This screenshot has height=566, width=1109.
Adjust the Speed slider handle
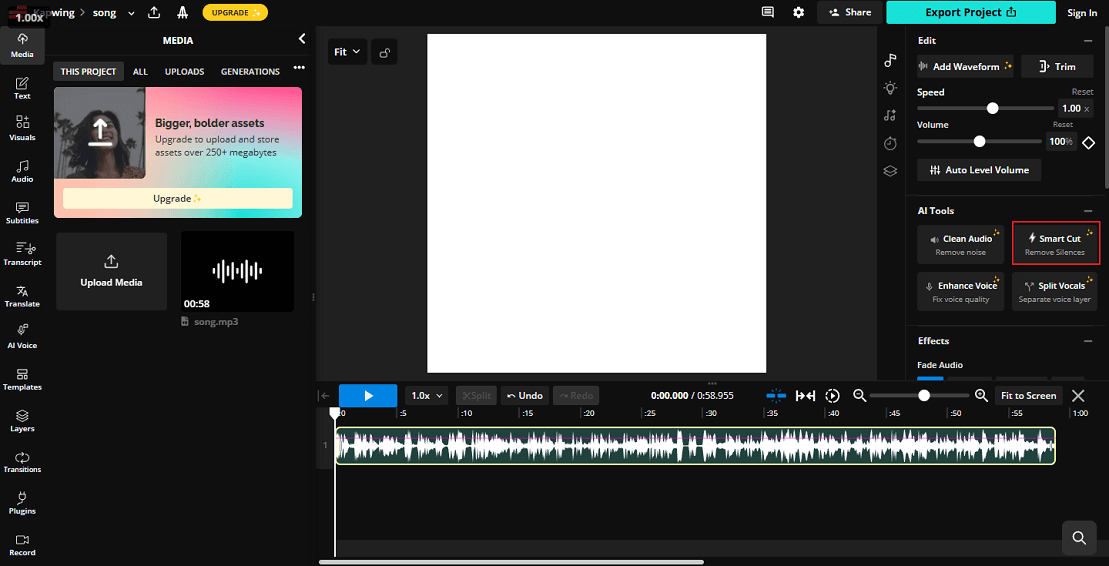992,108
